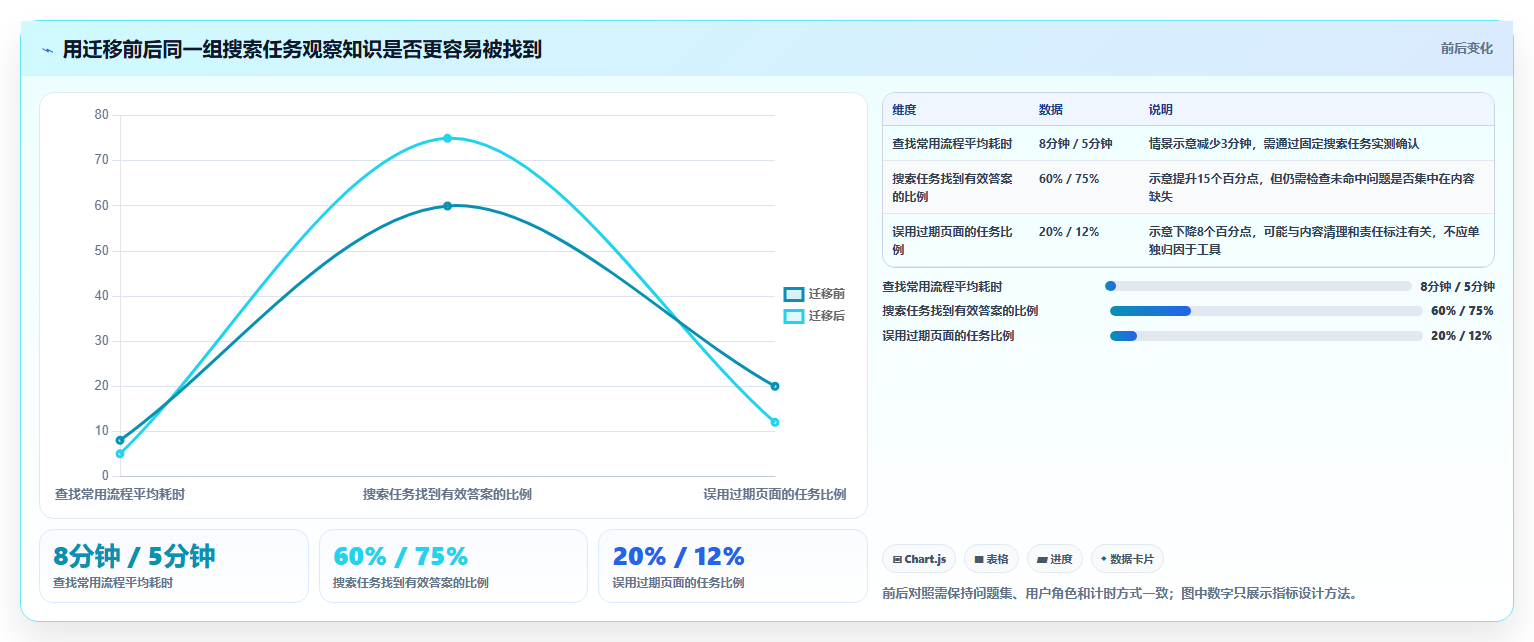Click table cell 8分钟 / 5分钟

(1075, 144)
